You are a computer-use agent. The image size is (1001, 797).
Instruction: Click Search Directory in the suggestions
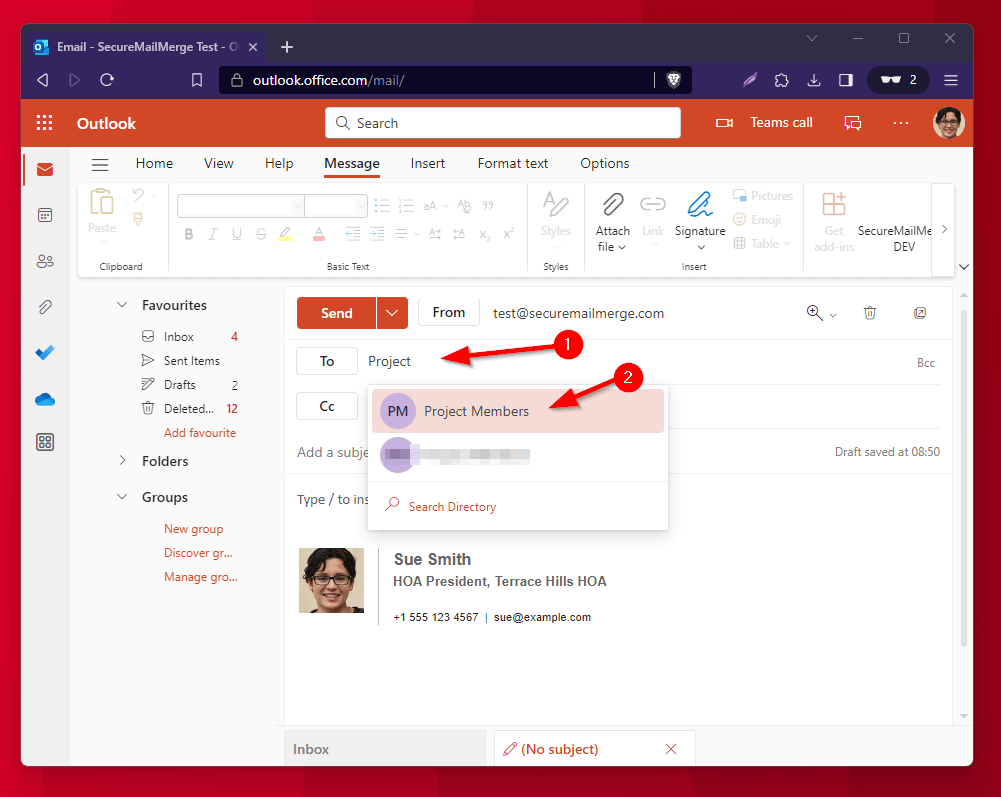pyautogui.click(x=451, y=506)
